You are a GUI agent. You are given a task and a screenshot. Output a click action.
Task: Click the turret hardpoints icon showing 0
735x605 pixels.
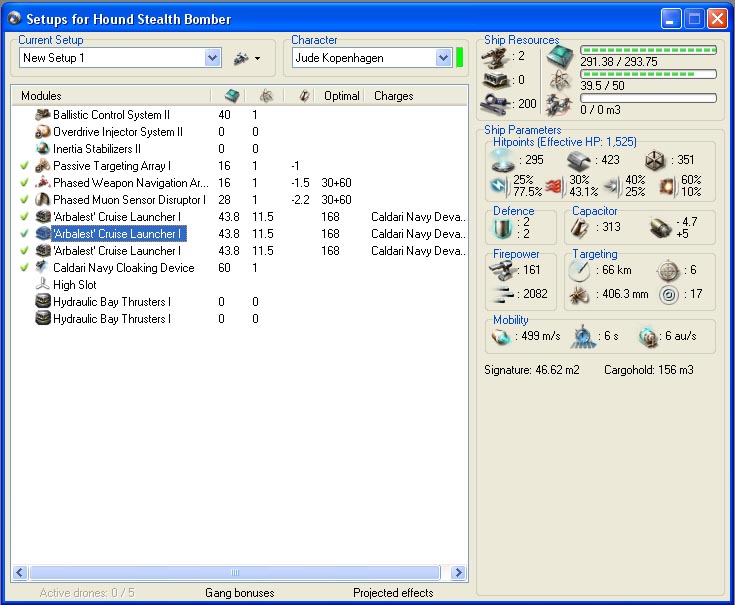tap(496, 80)
